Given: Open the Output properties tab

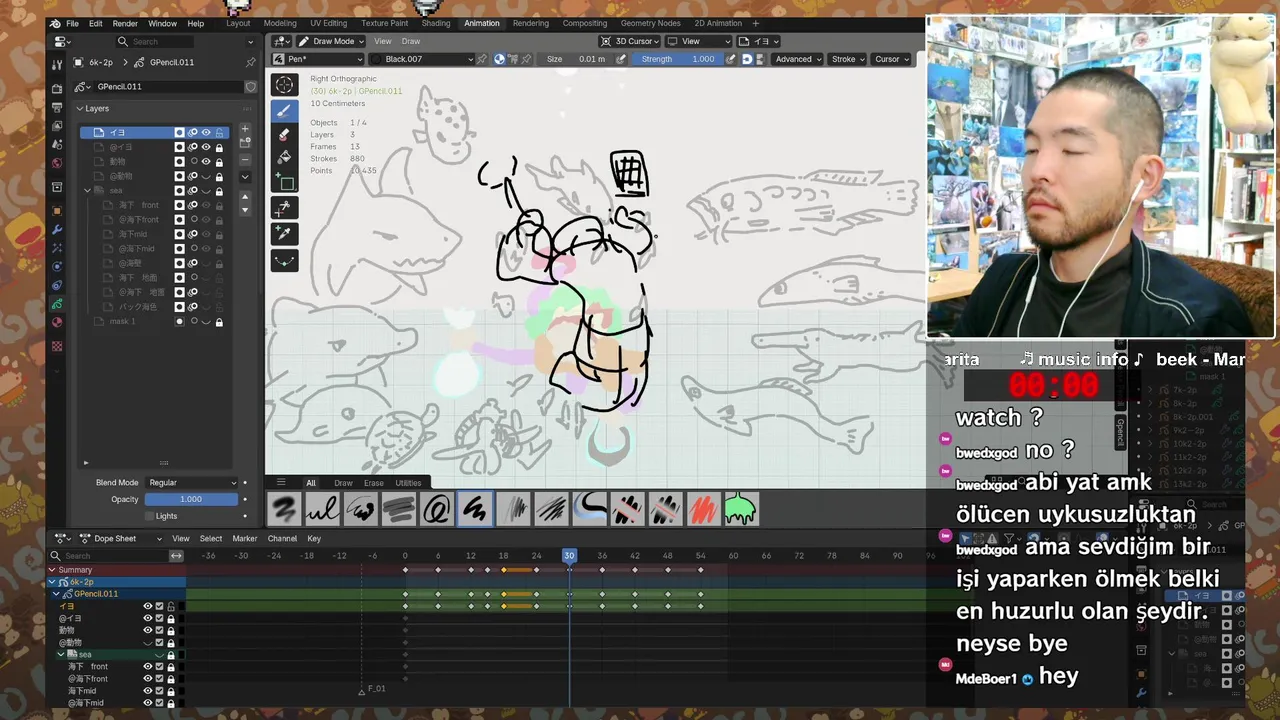Looking at the screenshot, I should (x=57, y=107).
